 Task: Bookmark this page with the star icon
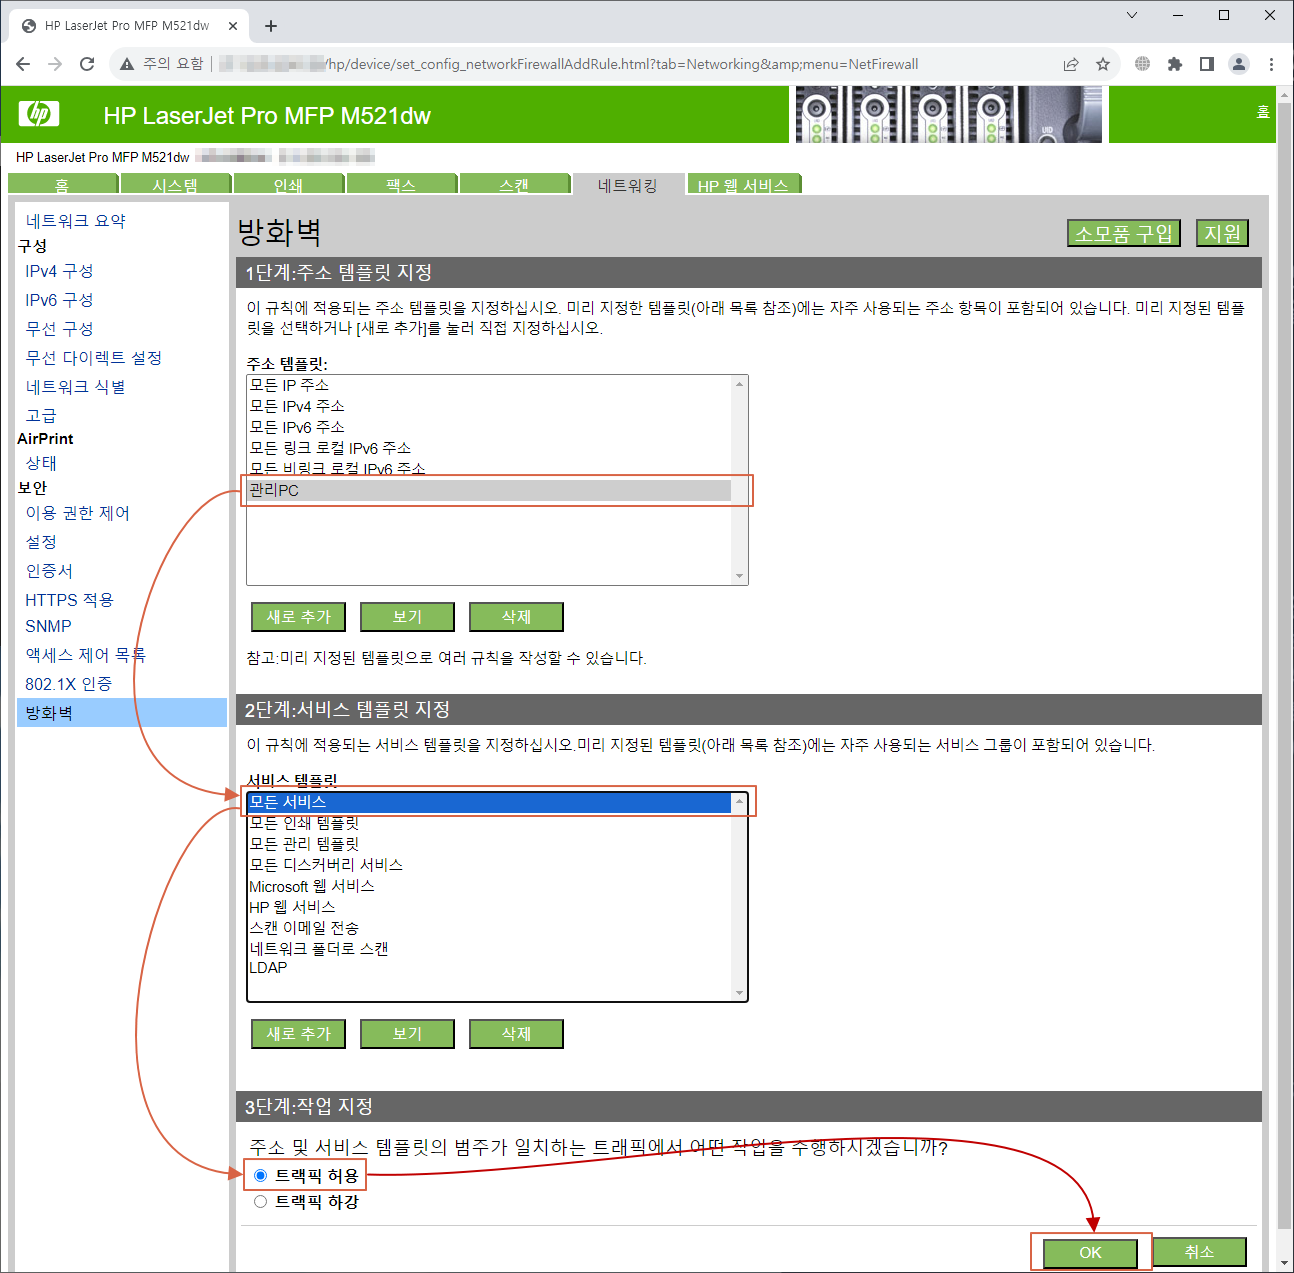1103,64
